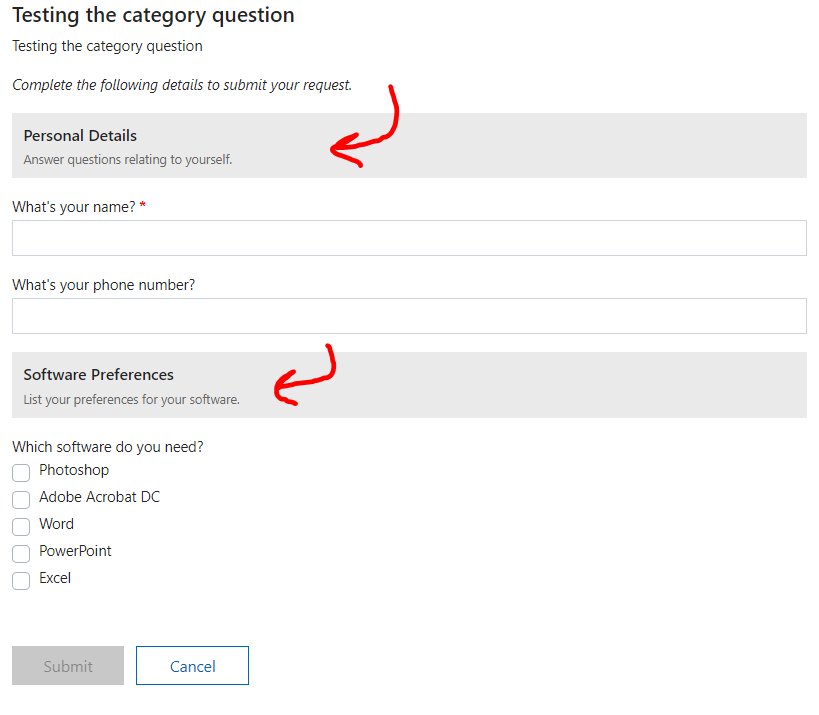Click the Which software do you need label
The height and width of the screenshot is (715, 819).
[108, 447]
